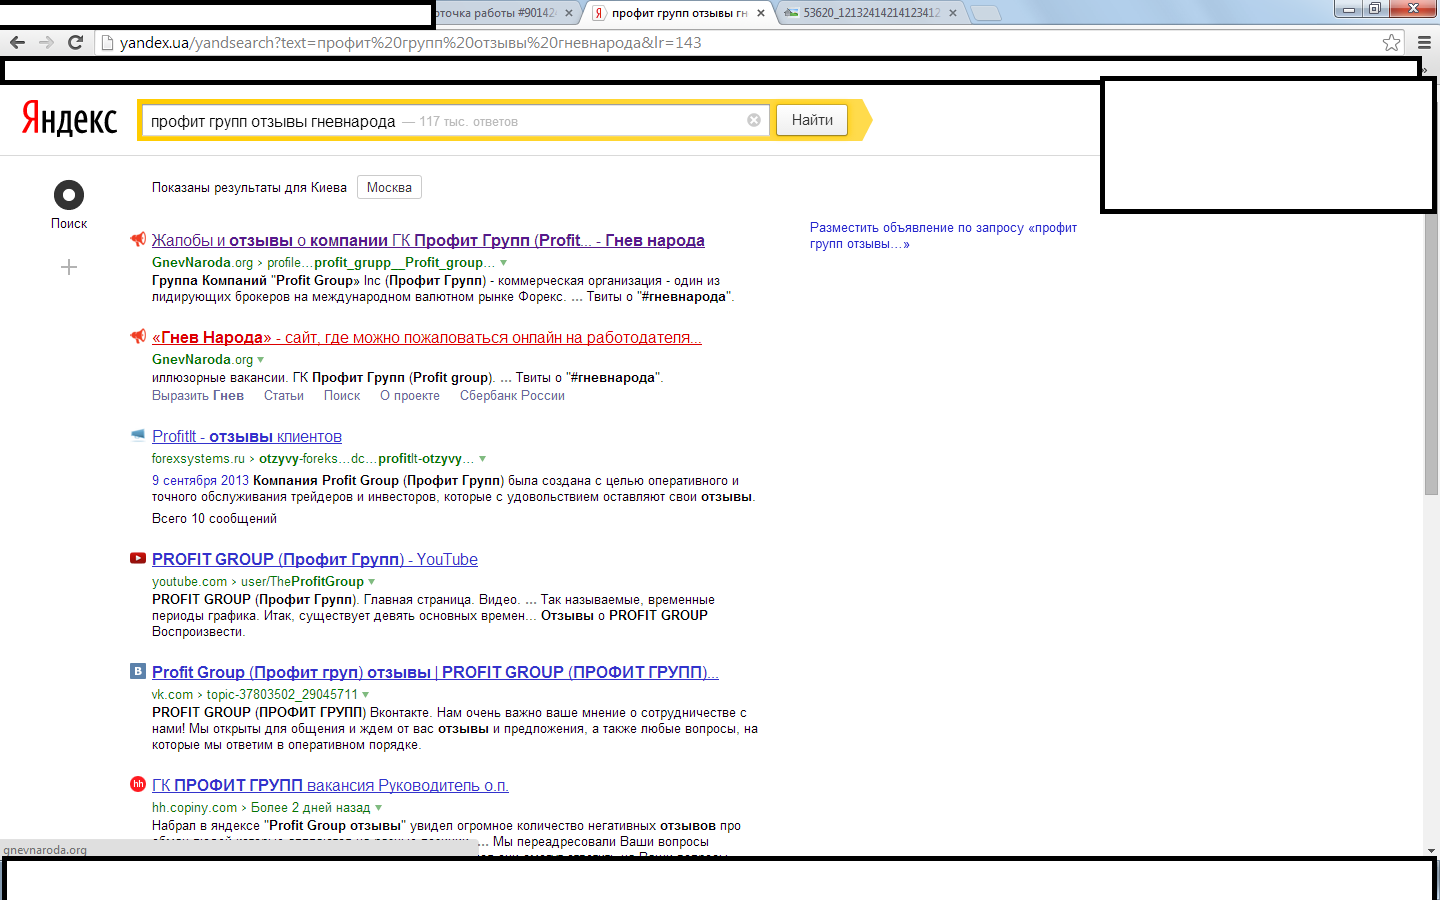Click the VK favicon next to Profit Group отзывы result
The height and width of the screenshot is (900, 1440).
point(138,671)
